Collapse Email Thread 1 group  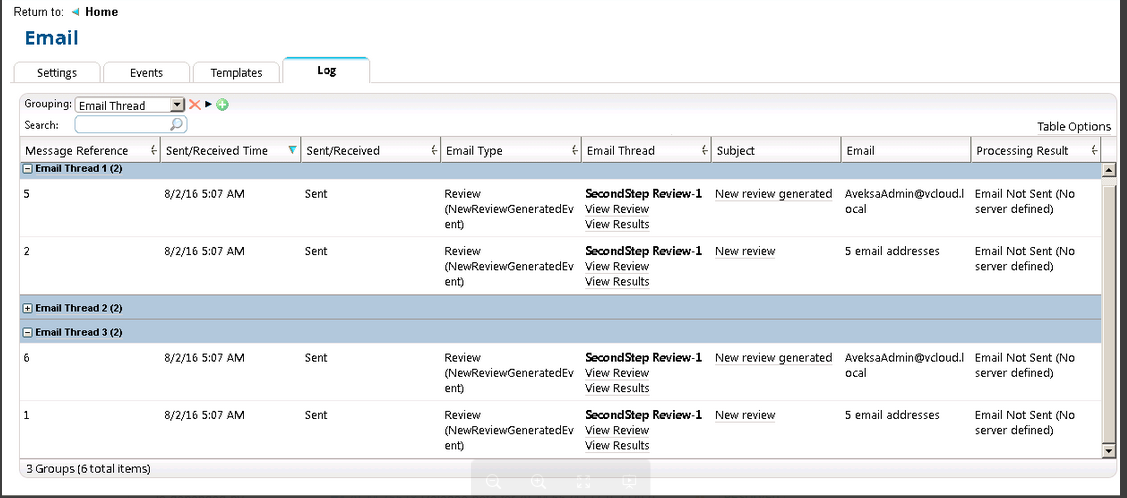[27, 169]
